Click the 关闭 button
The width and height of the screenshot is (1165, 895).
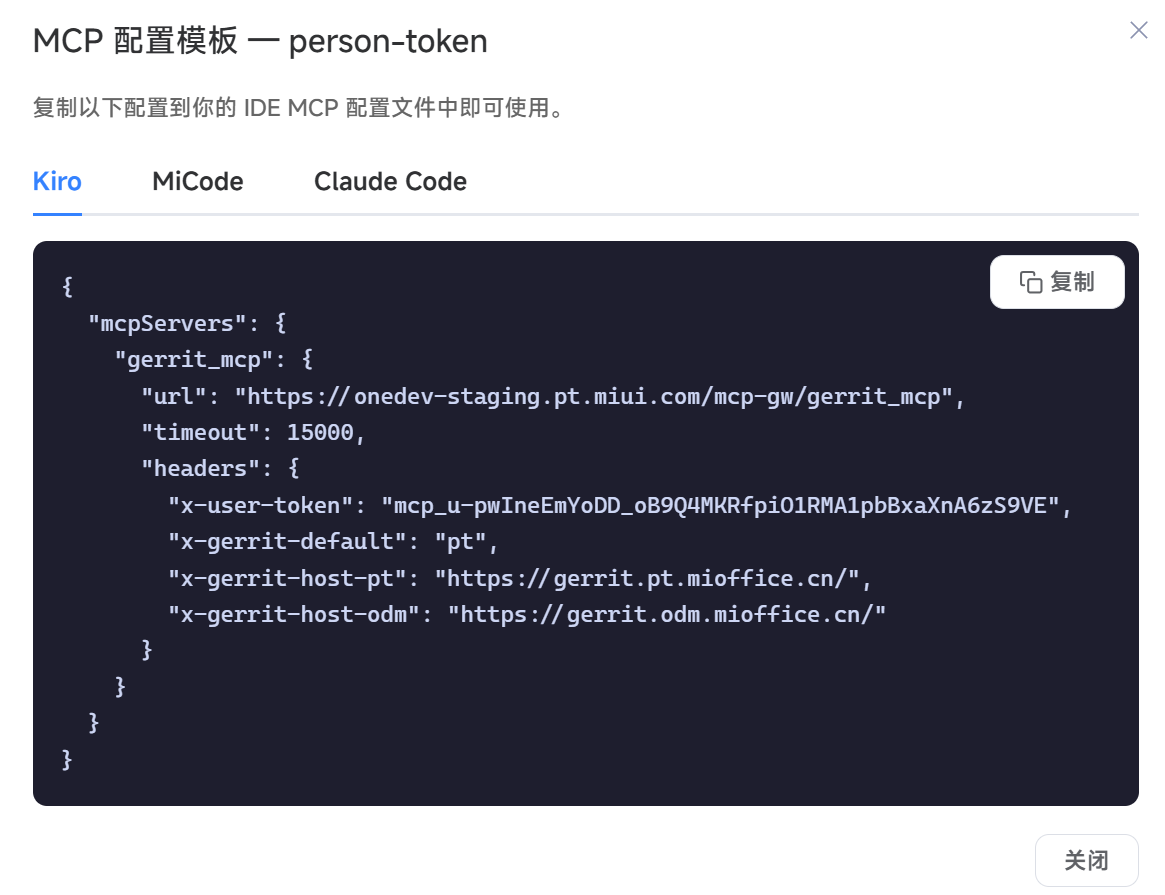tap(1086, 860)
